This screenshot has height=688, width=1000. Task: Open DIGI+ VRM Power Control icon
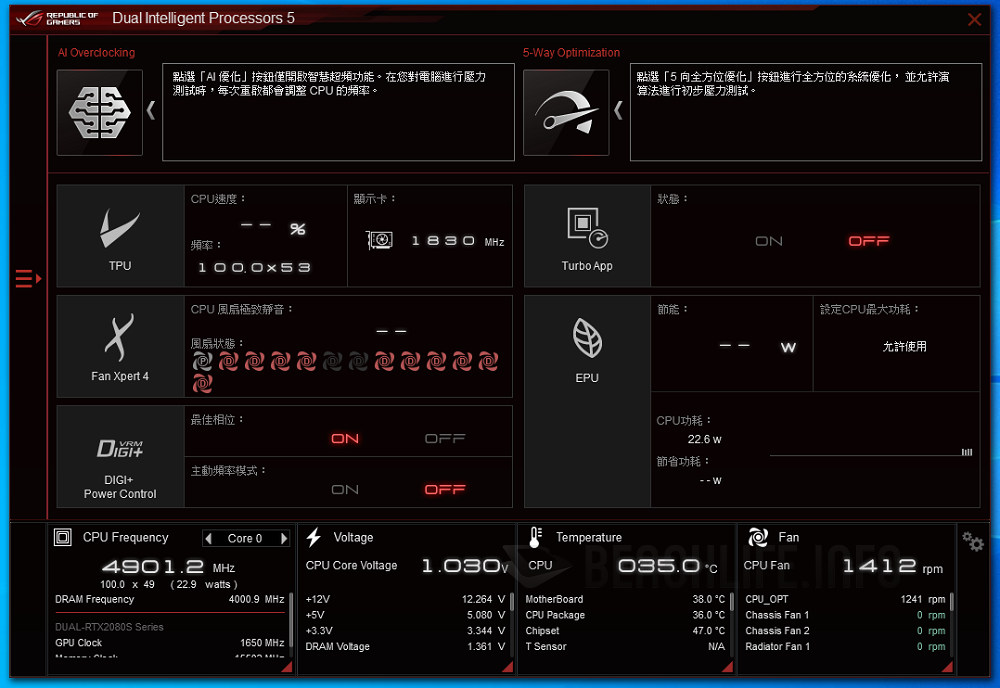(x=120, y=446)
